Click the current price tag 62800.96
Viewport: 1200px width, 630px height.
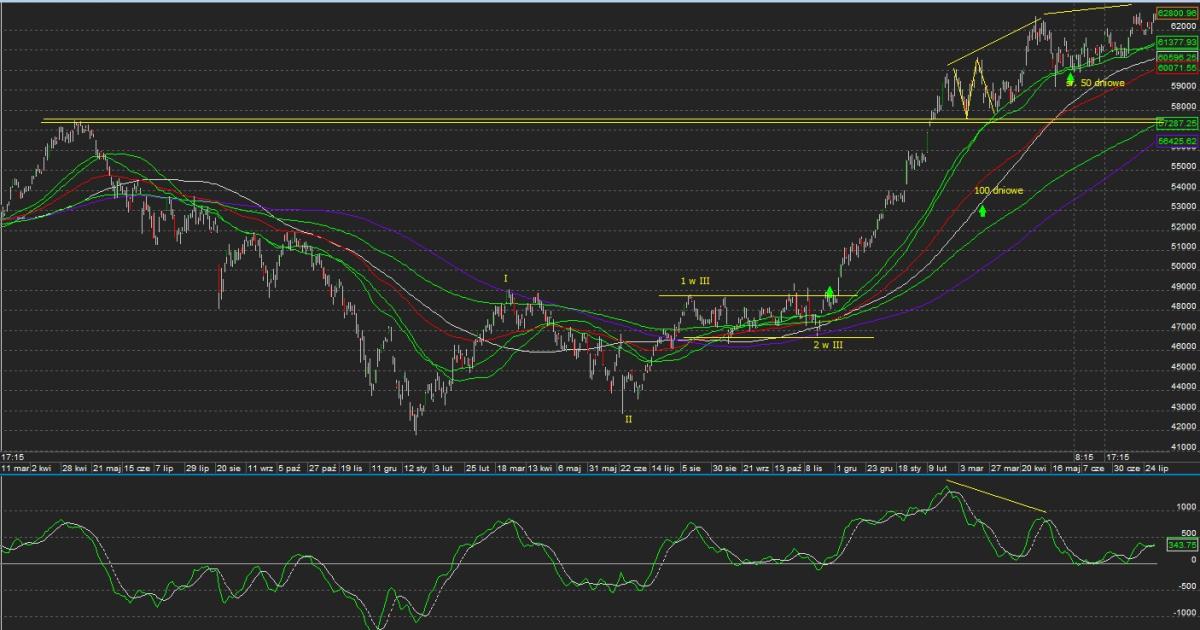(1176, 12)
